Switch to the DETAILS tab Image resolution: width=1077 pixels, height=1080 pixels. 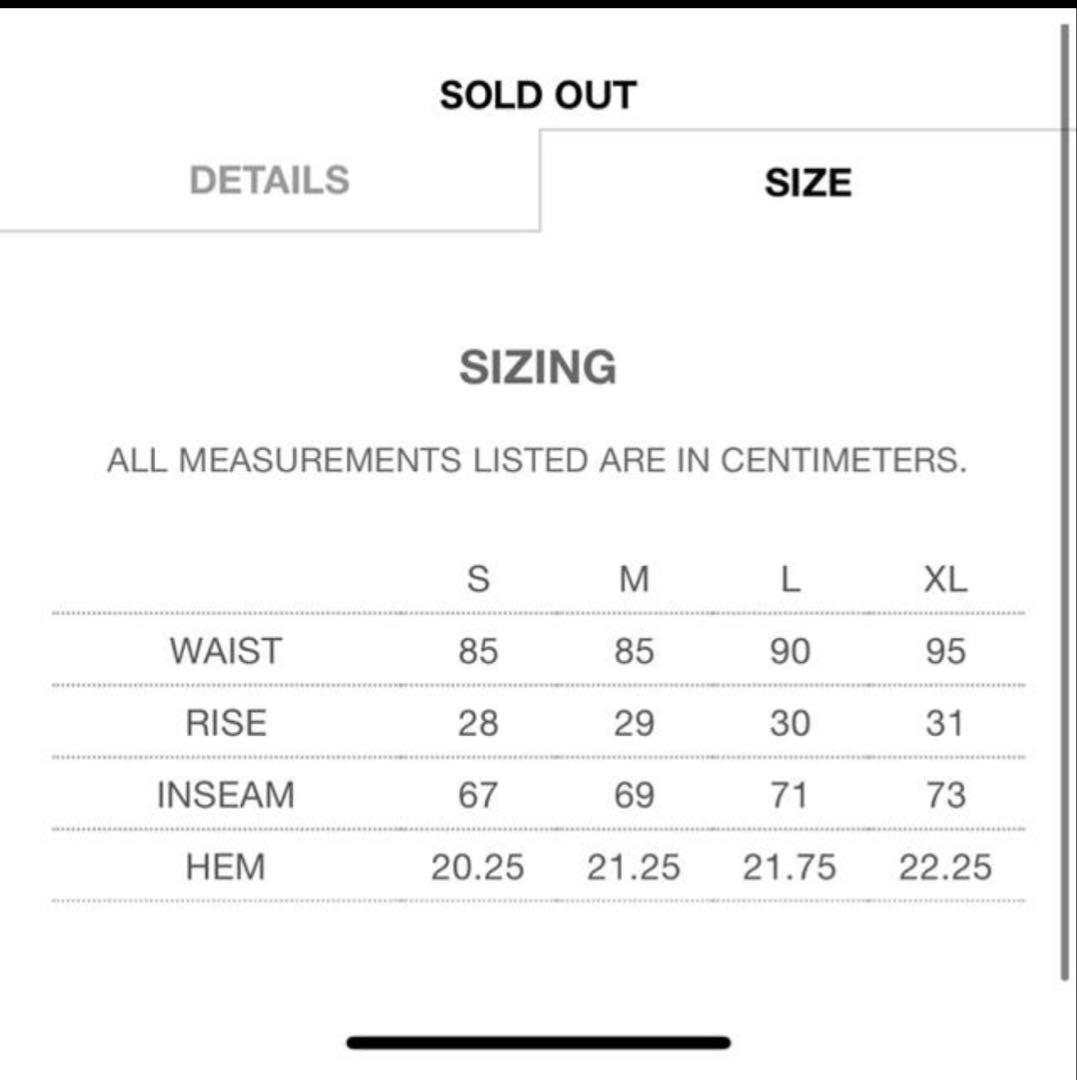coord(269,181)
